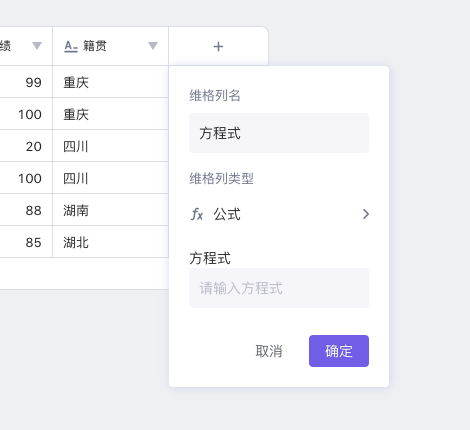Viewport: 470px width, 430px height.
Task: Select the cell with score 85
Action: pyautogui.click(x=26, y=242)
